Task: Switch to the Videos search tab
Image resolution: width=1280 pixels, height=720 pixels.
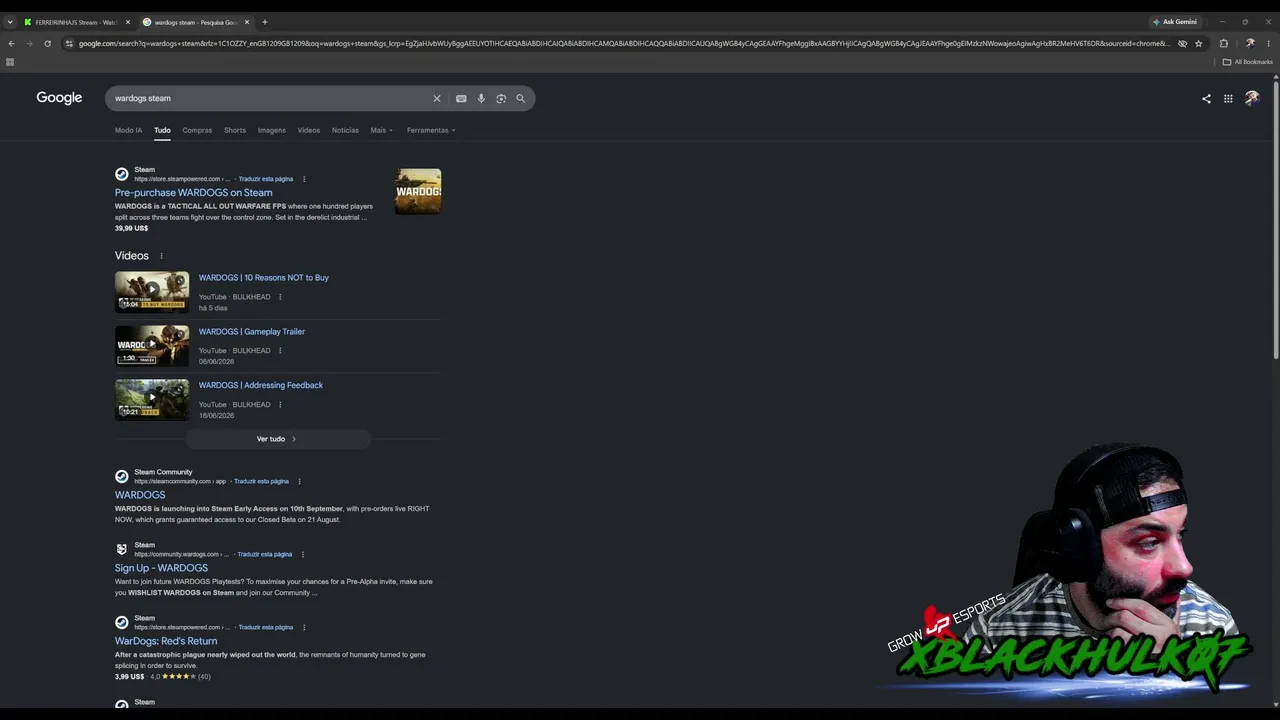Action: point(309,130)
